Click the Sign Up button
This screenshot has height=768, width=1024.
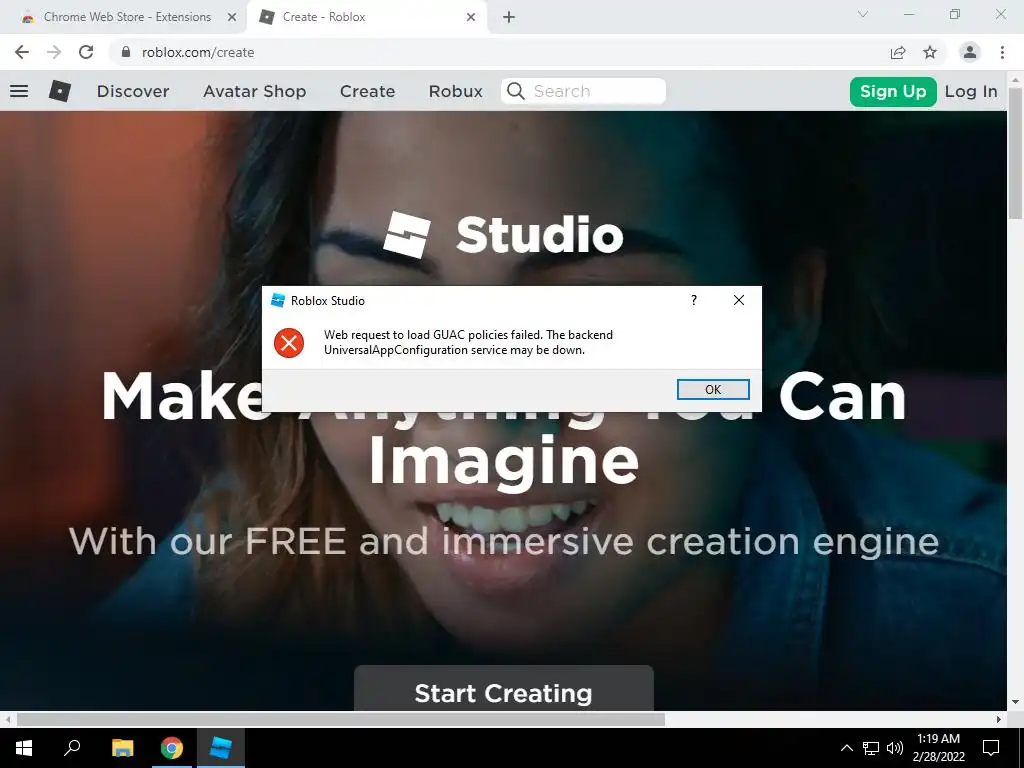893,91
